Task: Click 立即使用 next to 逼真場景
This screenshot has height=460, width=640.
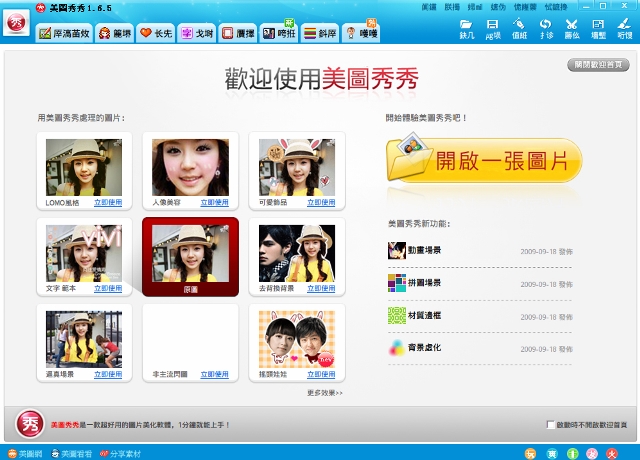Action: coord(108,374)
